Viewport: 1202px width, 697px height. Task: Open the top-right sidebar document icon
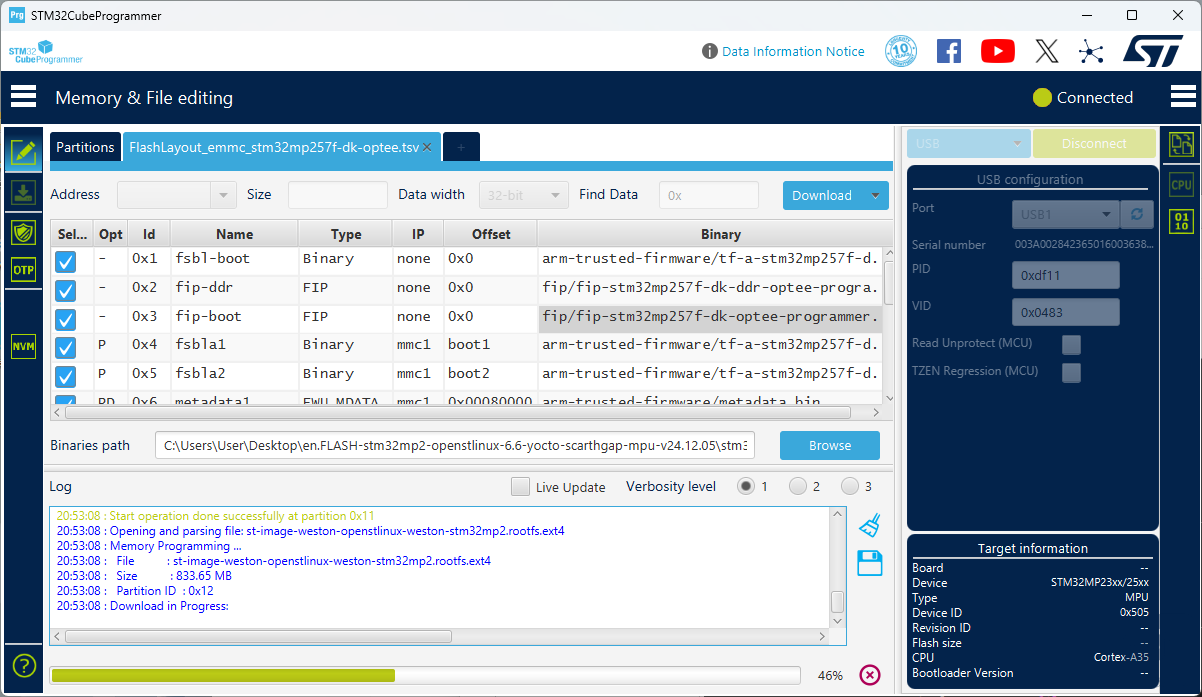(x=1181, y=145)
